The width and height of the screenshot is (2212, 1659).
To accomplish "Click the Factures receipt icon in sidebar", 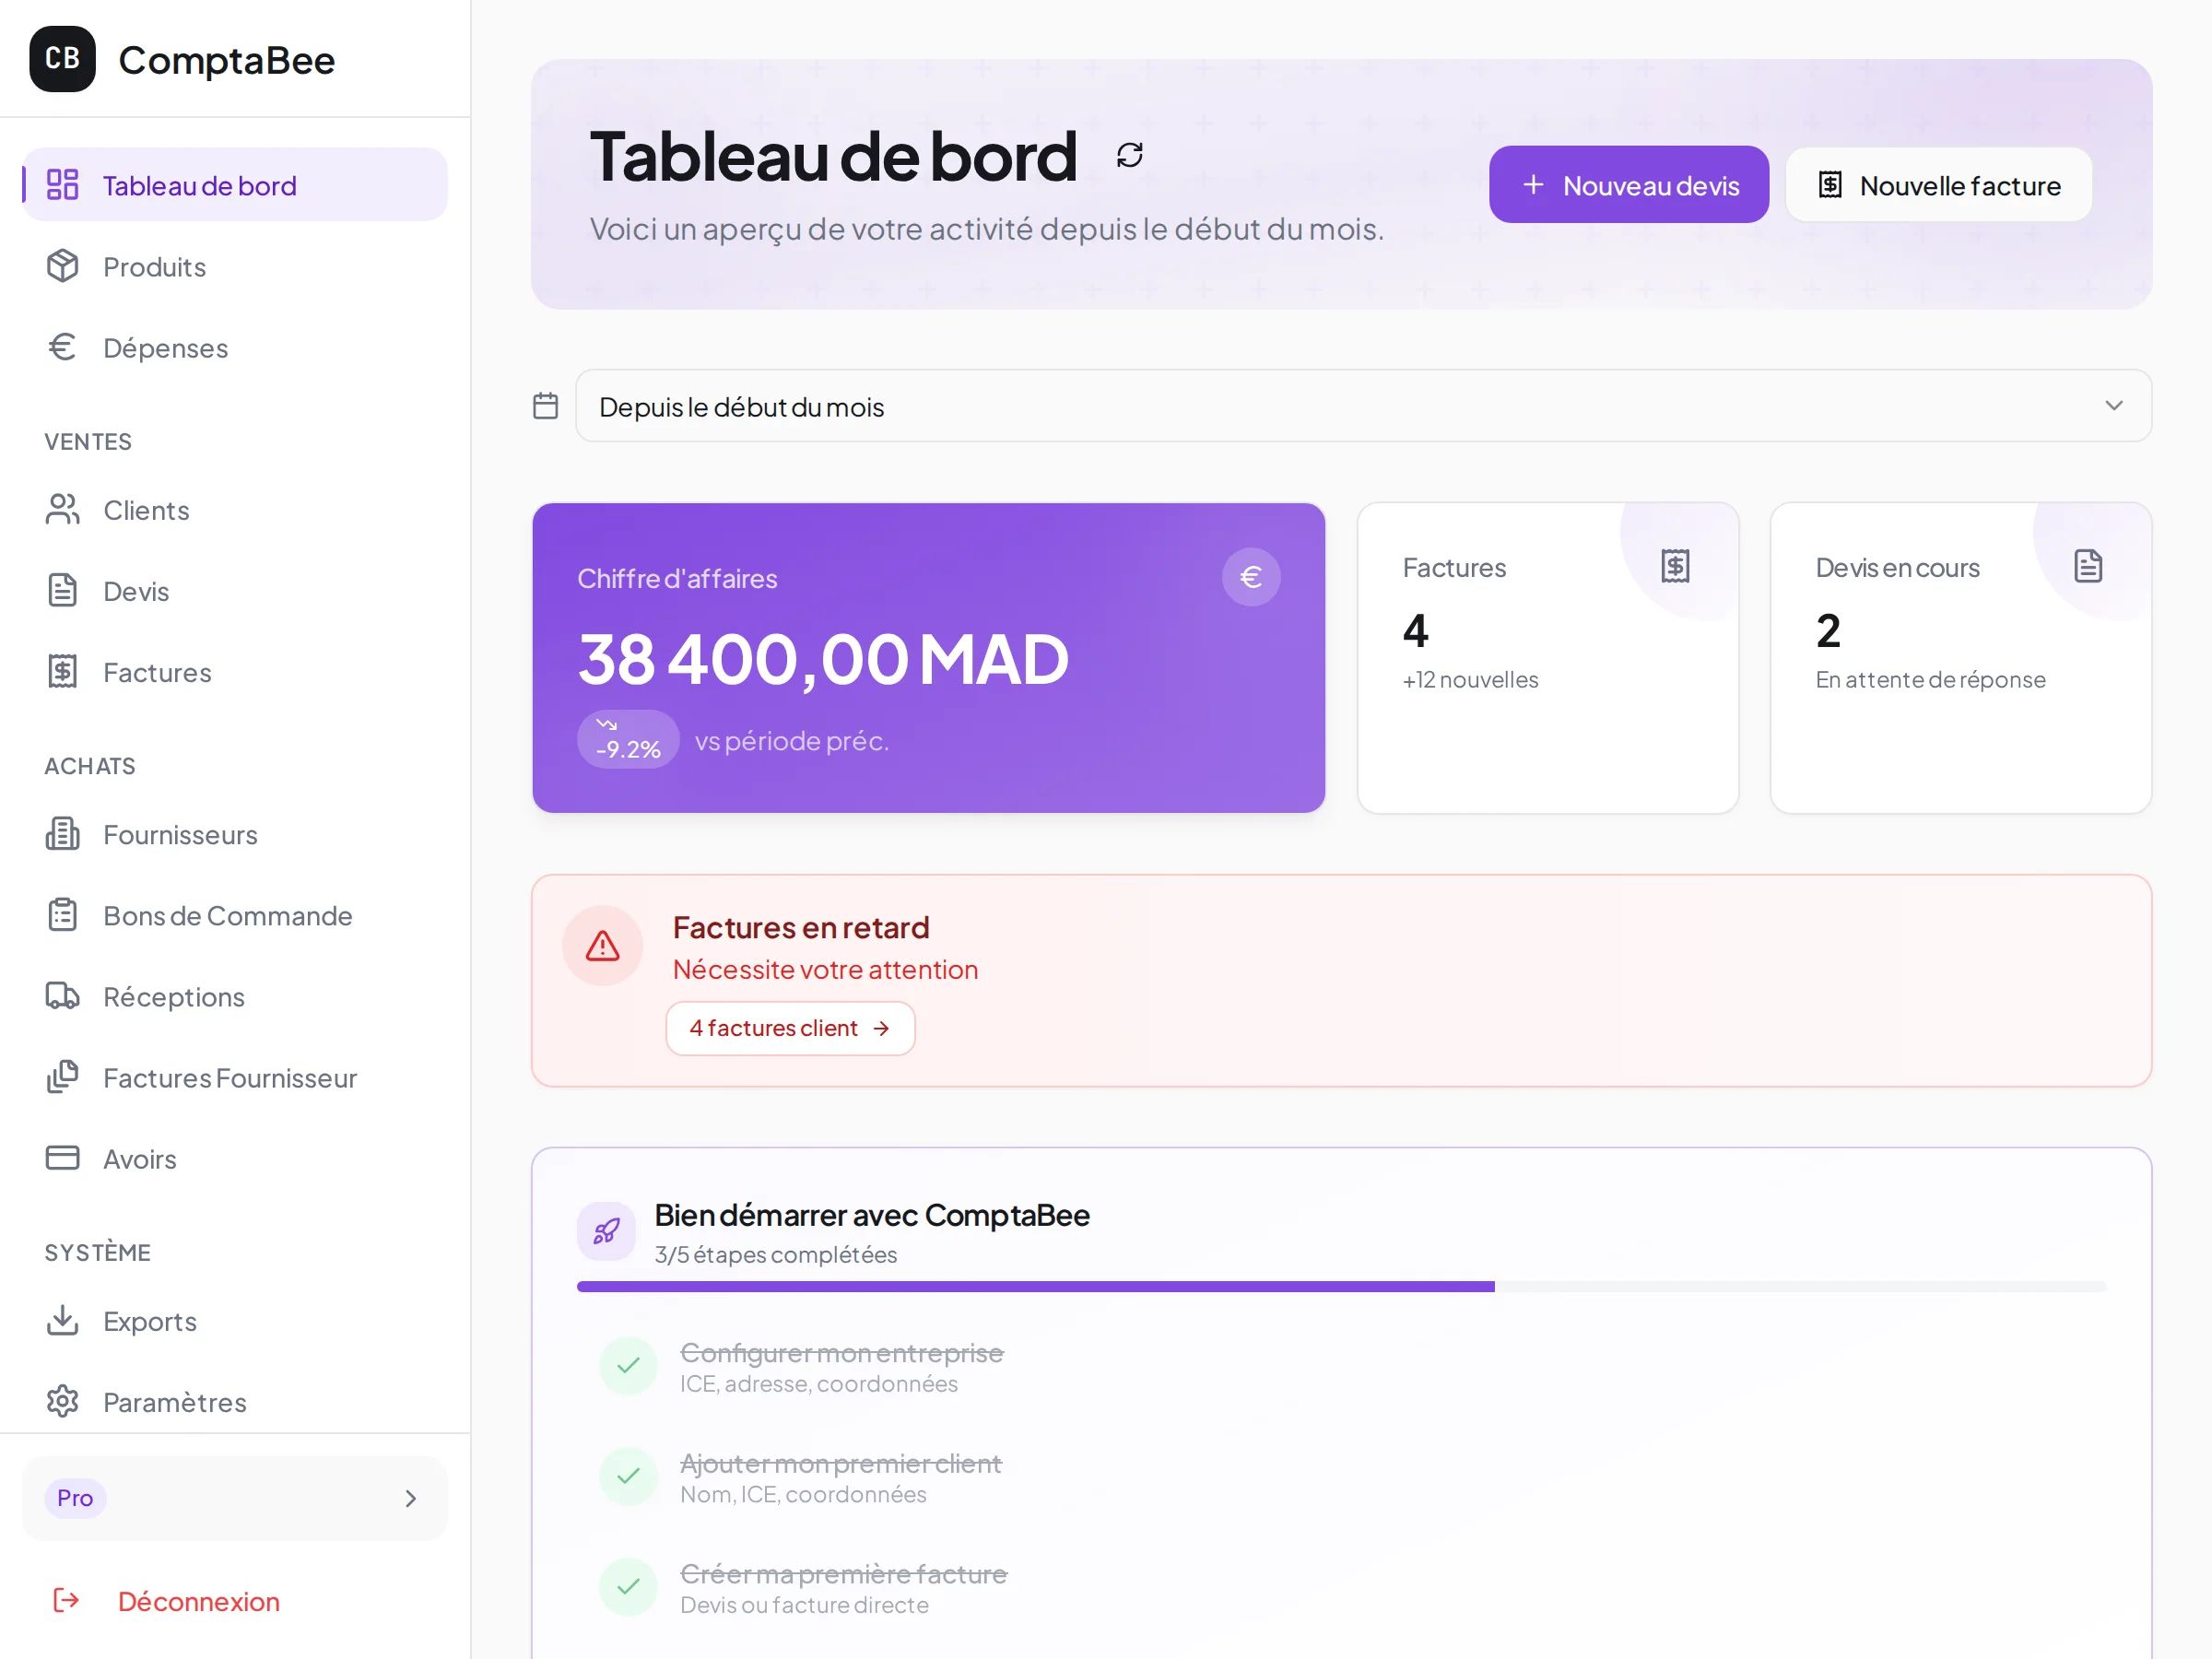I will coord(62,672).
